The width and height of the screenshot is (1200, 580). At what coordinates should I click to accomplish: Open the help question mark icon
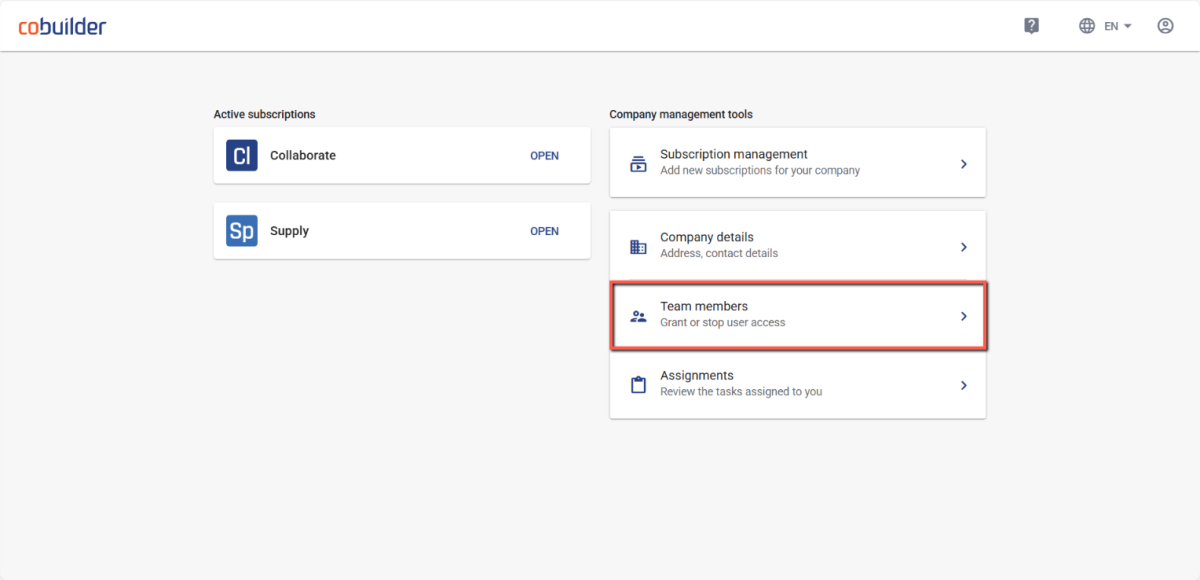[1032, 26]
